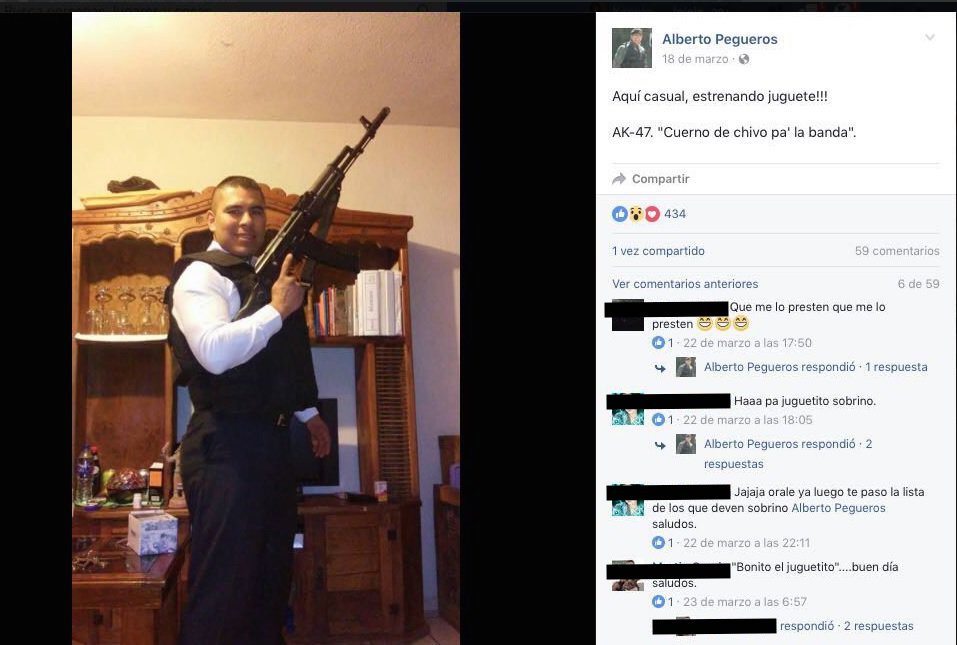Click the Compartir share arrow icon
Viewport: 957px width, 645px height.
[x=619, y=179]
